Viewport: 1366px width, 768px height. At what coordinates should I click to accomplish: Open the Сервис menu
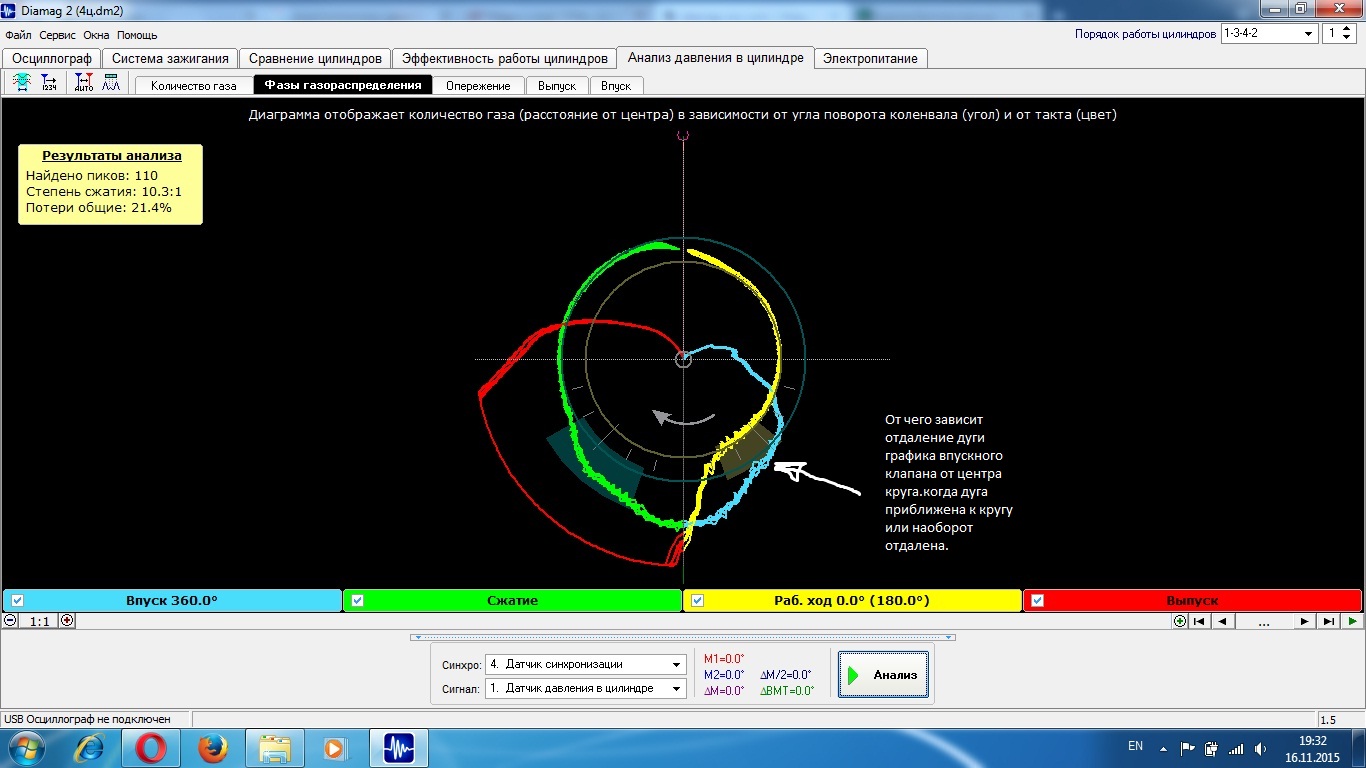[58, 35]
